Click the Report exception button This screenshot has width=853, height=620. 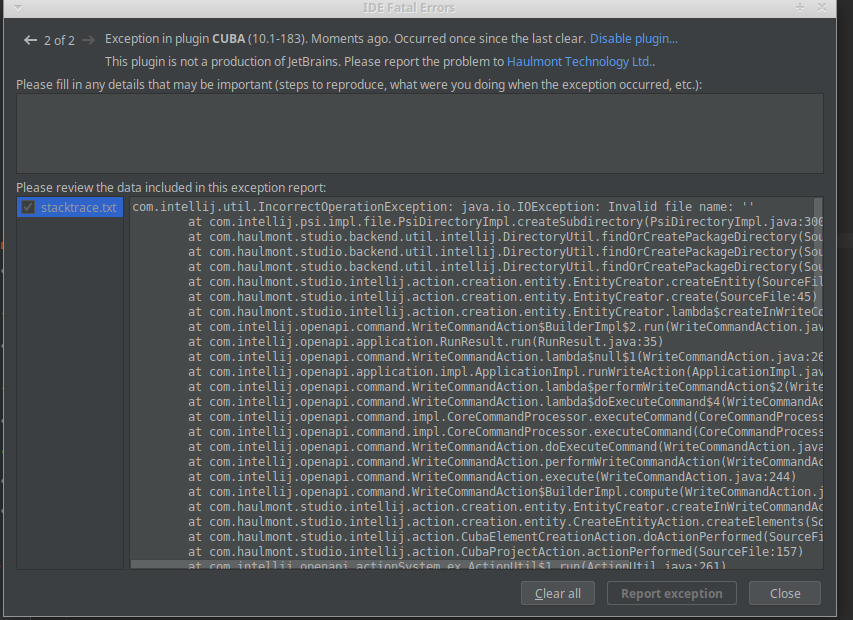tap(671, 593)
